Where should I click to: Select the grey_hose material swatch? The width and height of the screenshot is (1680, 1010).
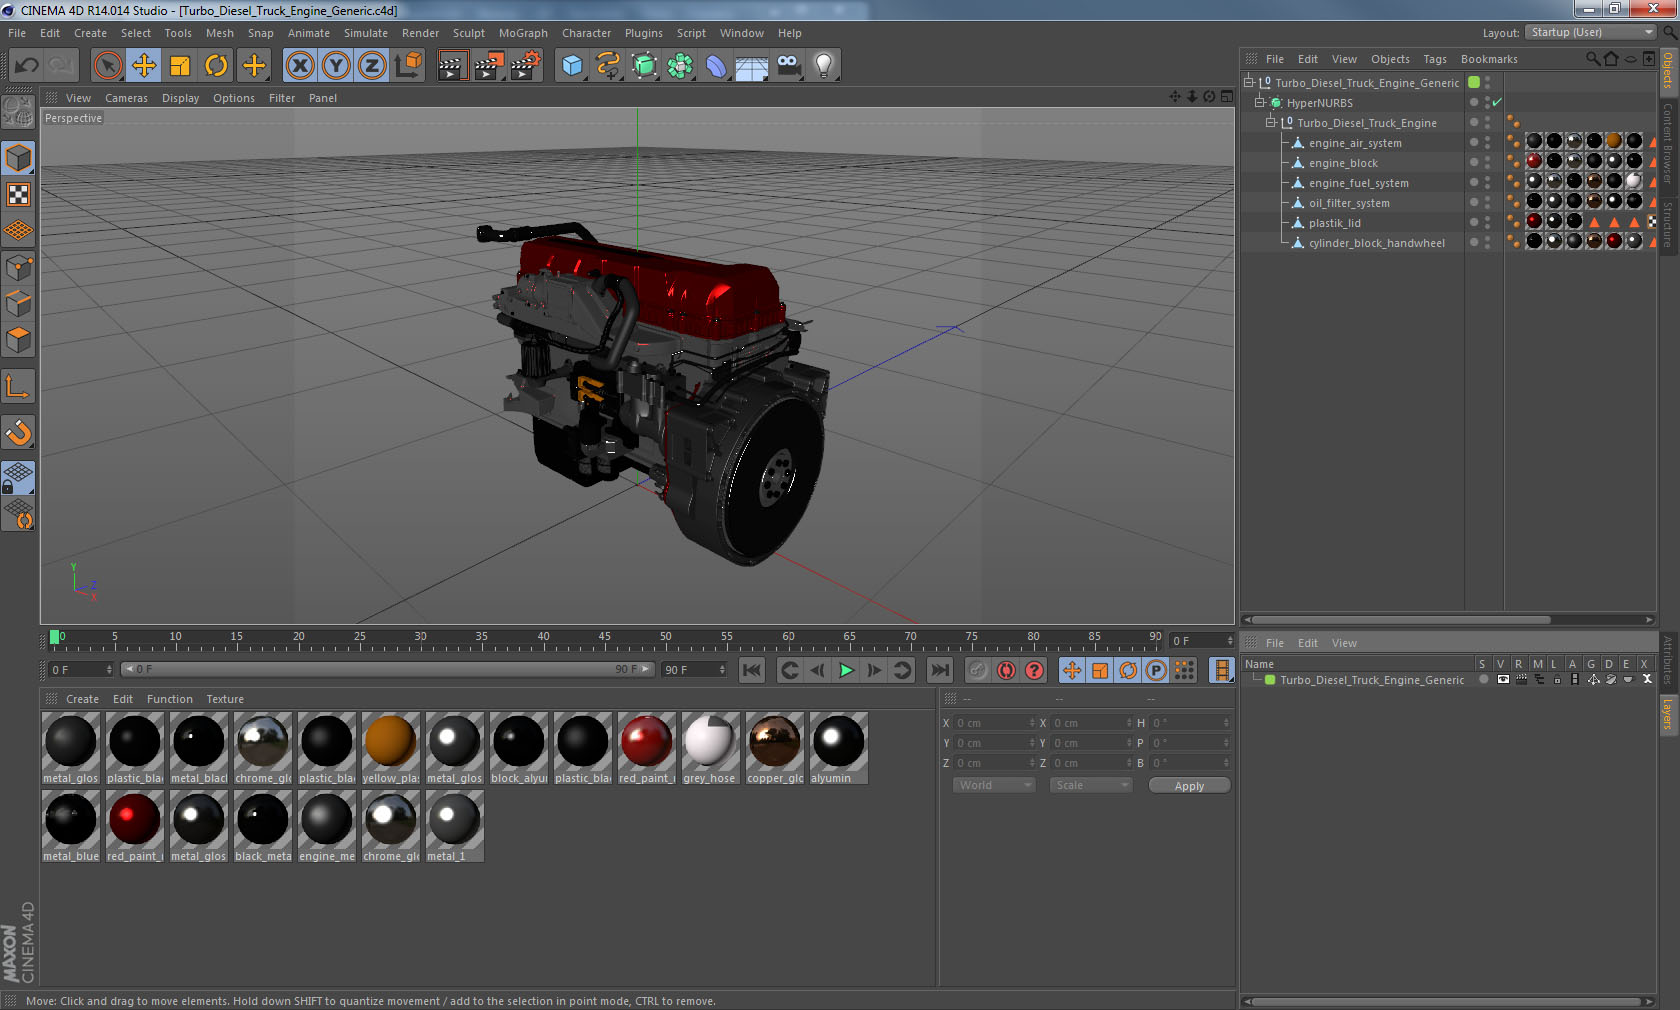(710, 748)
